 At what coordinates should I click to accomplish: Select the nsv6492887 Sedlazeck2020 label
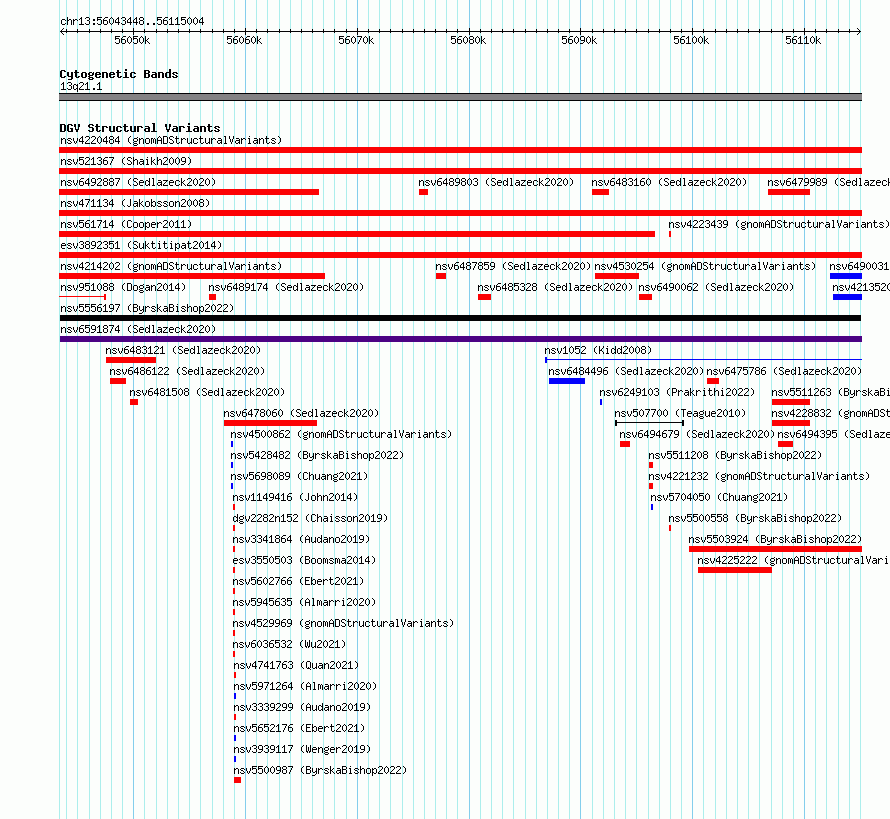(x=138, y=182)
